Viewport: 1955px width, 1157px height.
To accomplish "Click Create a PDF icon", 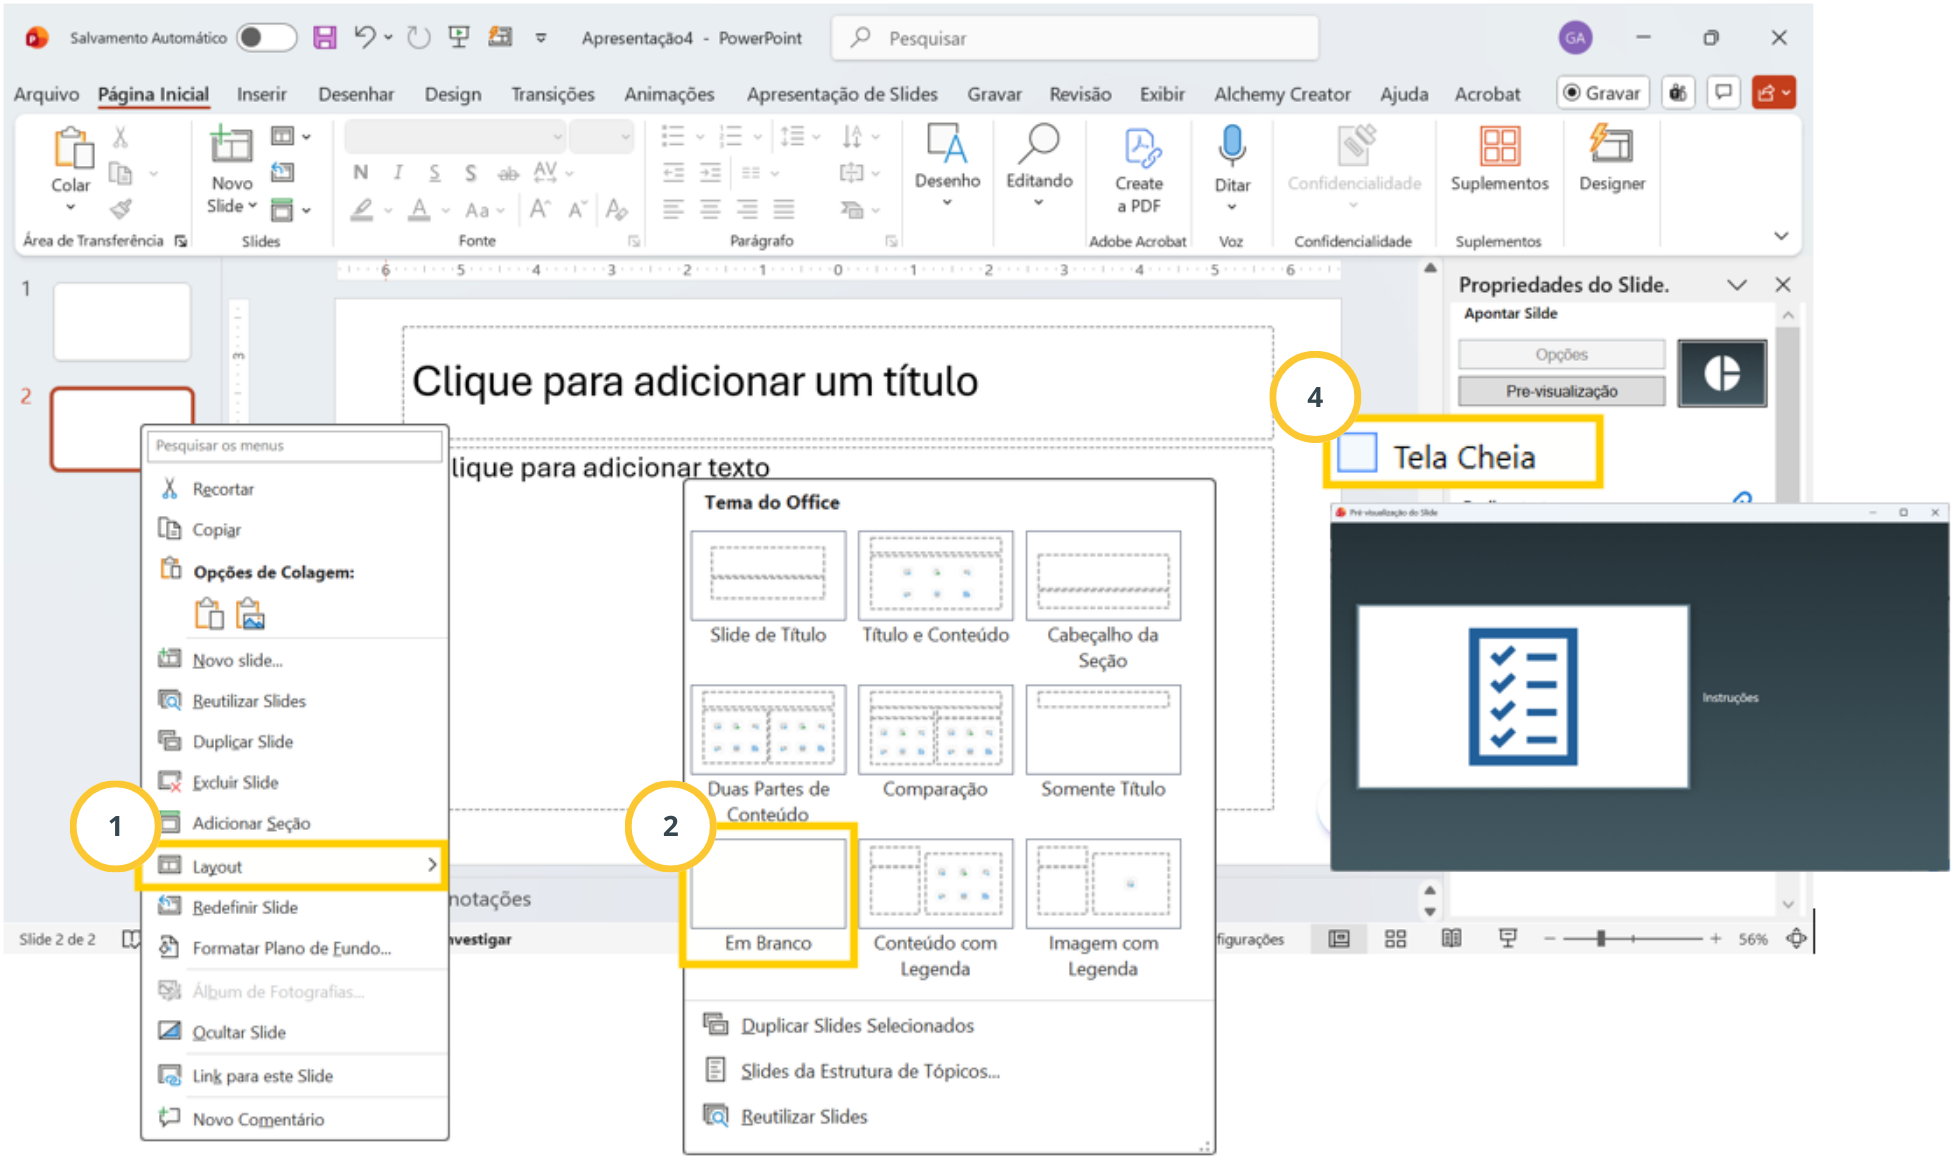I will click(x=1139, y=148).
